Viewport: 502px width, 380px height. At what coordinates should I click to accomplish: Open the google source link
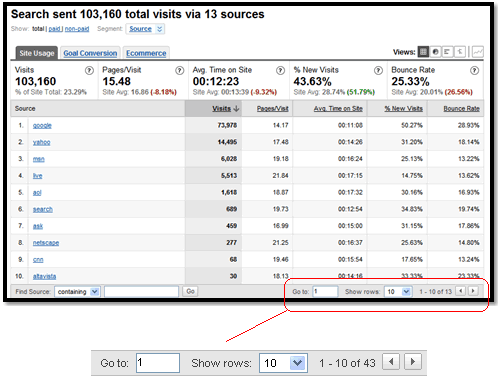tap(42, 126)
